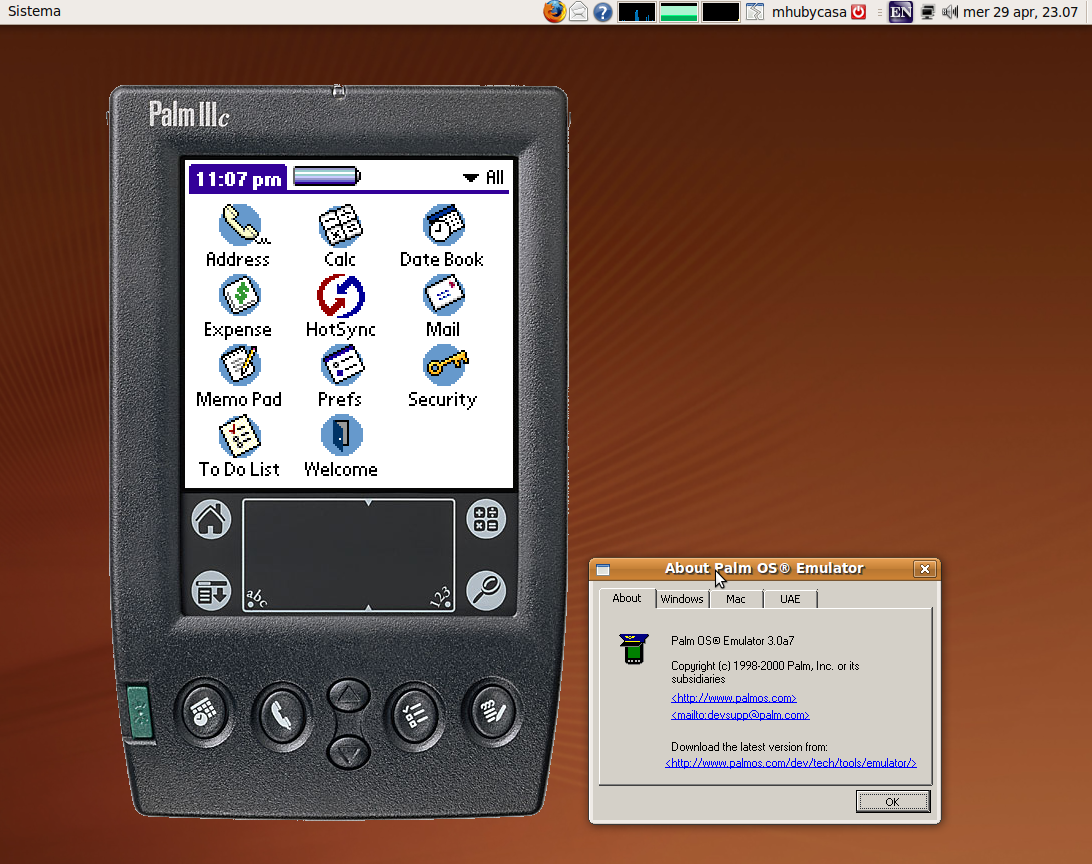Switch to the UAE tab
The image size is (1092, 864).
click(790, 599)
